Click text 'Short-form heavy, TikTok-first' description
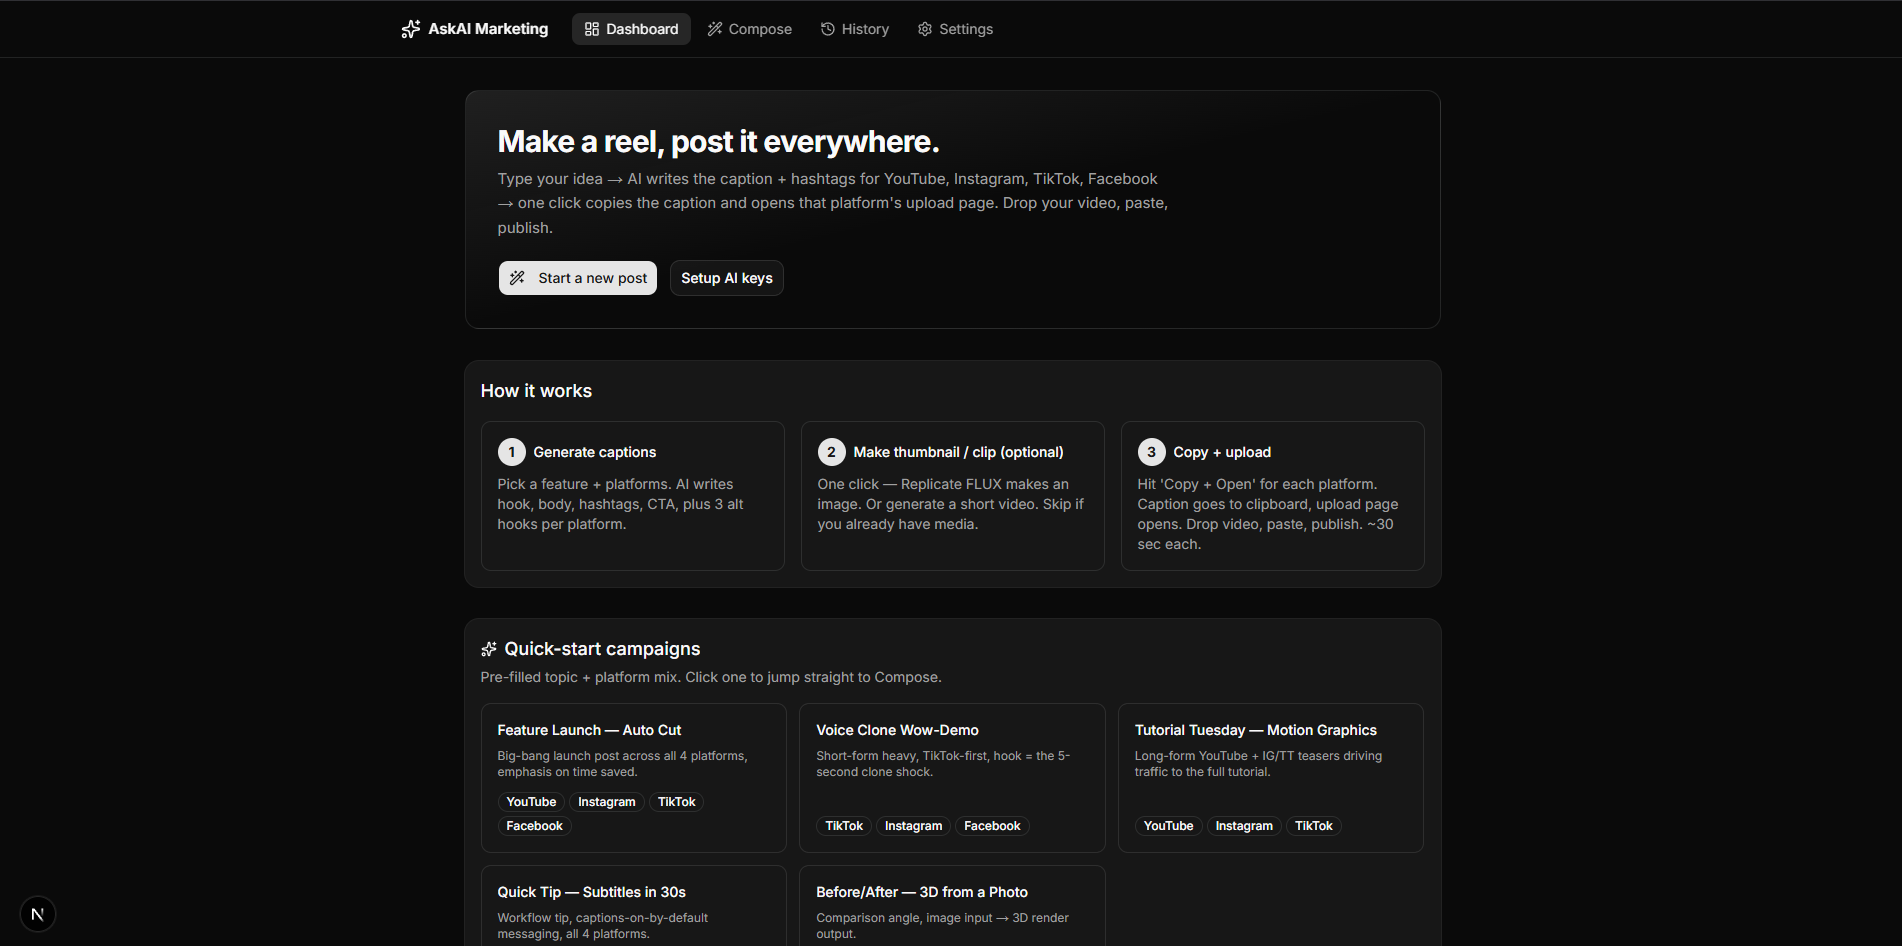Viewport: 1902px width, 946px height. tap(943, 764)
